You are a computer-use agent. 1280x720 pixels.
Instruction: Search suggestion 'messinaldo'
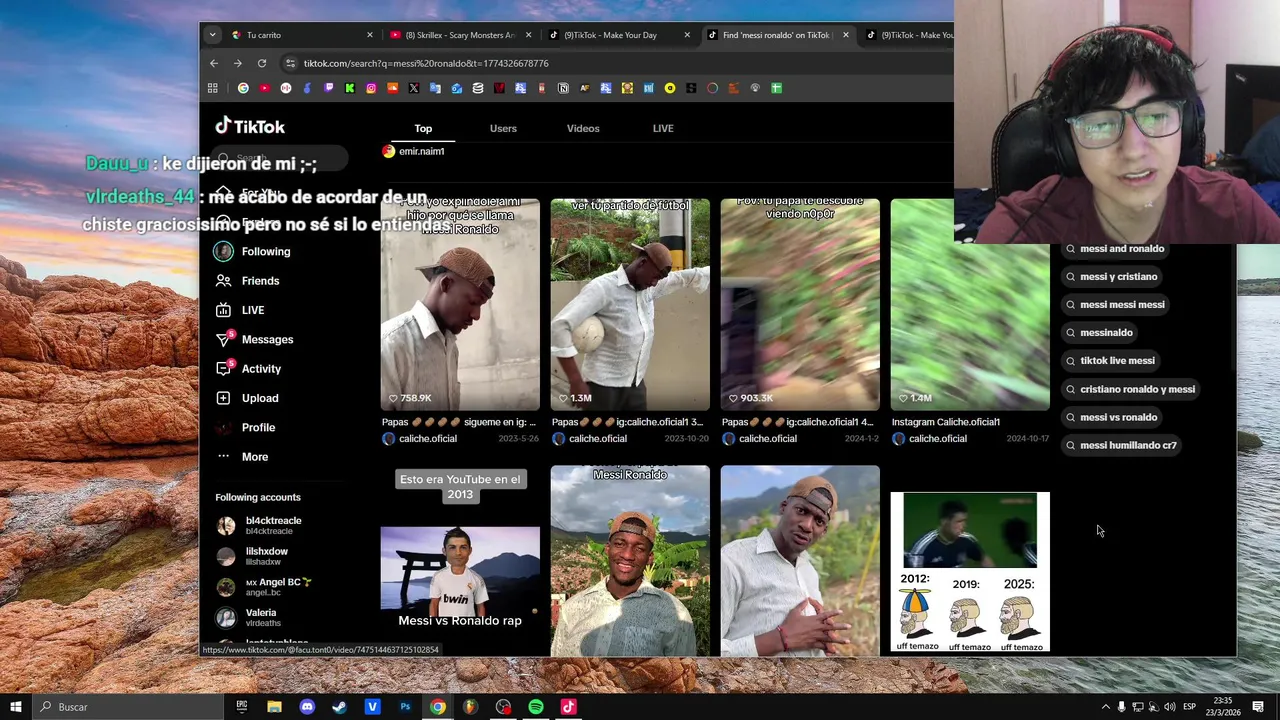click(x=1099, y=332)
